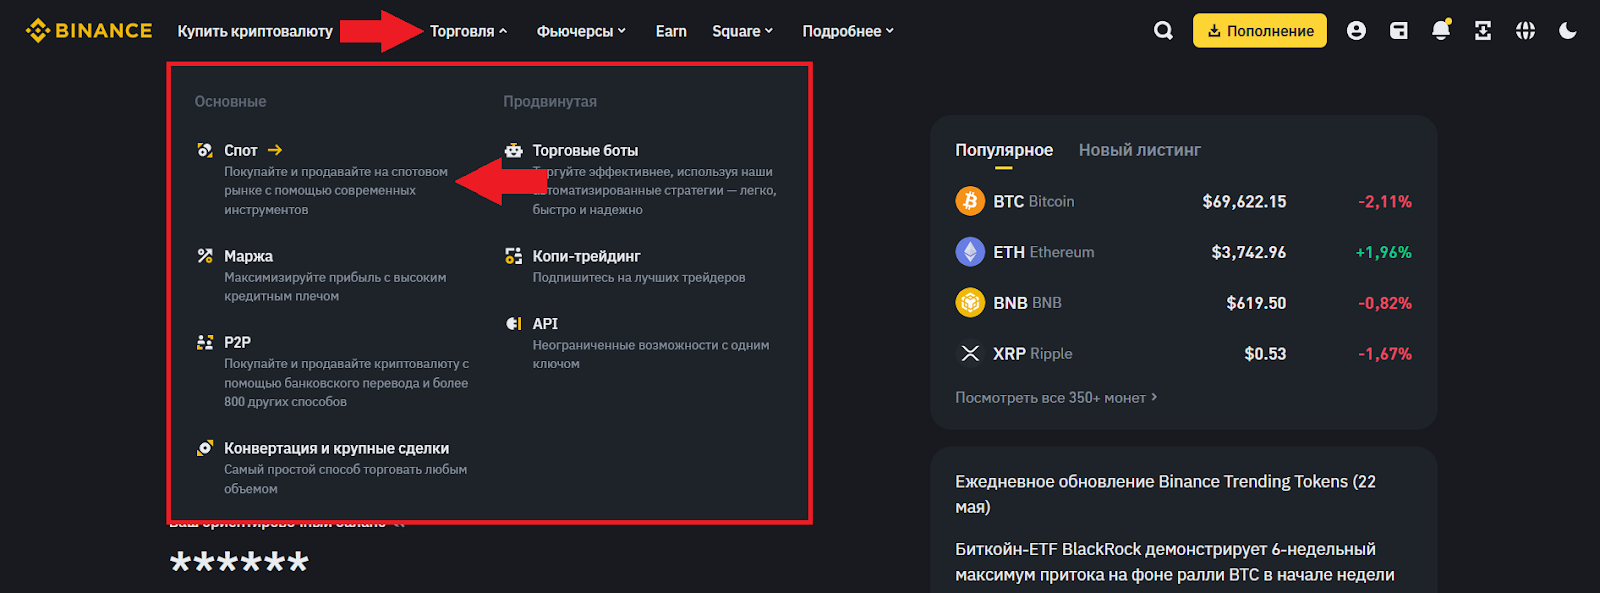Viewport: 1600px width, 593px height.
Task: Select Торговые боты entry
Action: (x=642, y=179)
